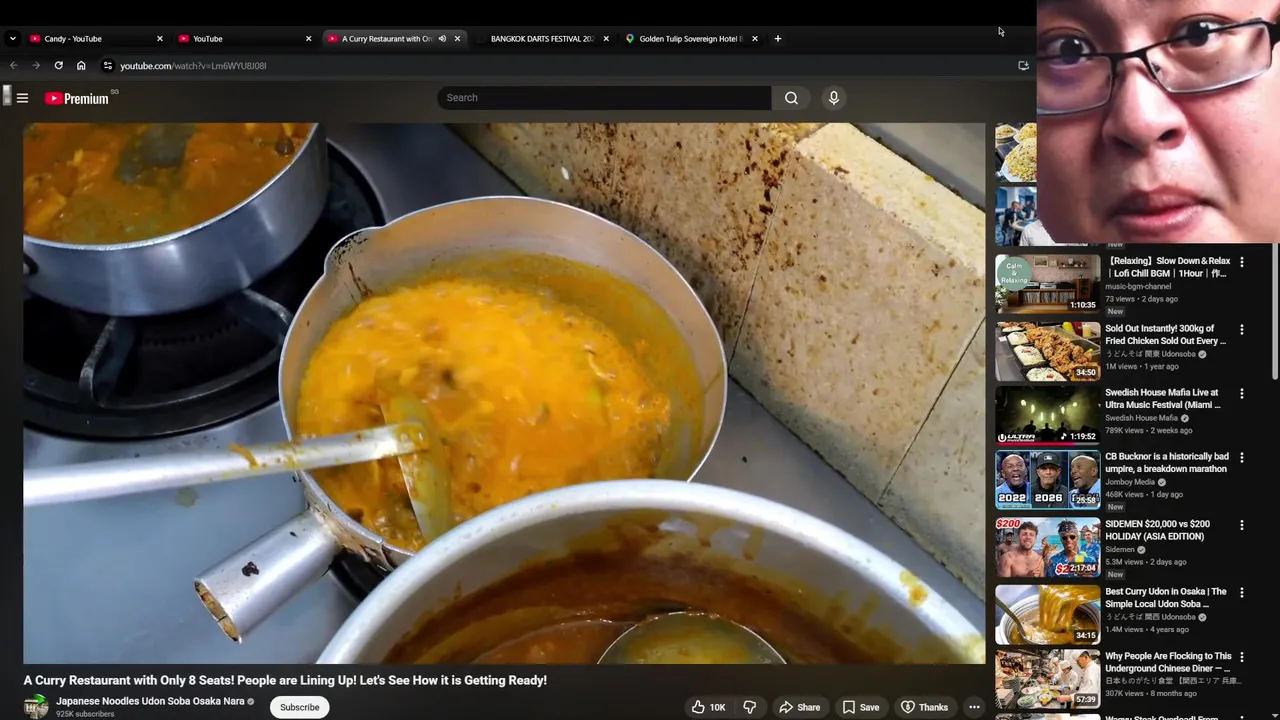Like the video with 10K thumbs up
1280x720 pixels.
pyautogui.click(x=708, y=707)
